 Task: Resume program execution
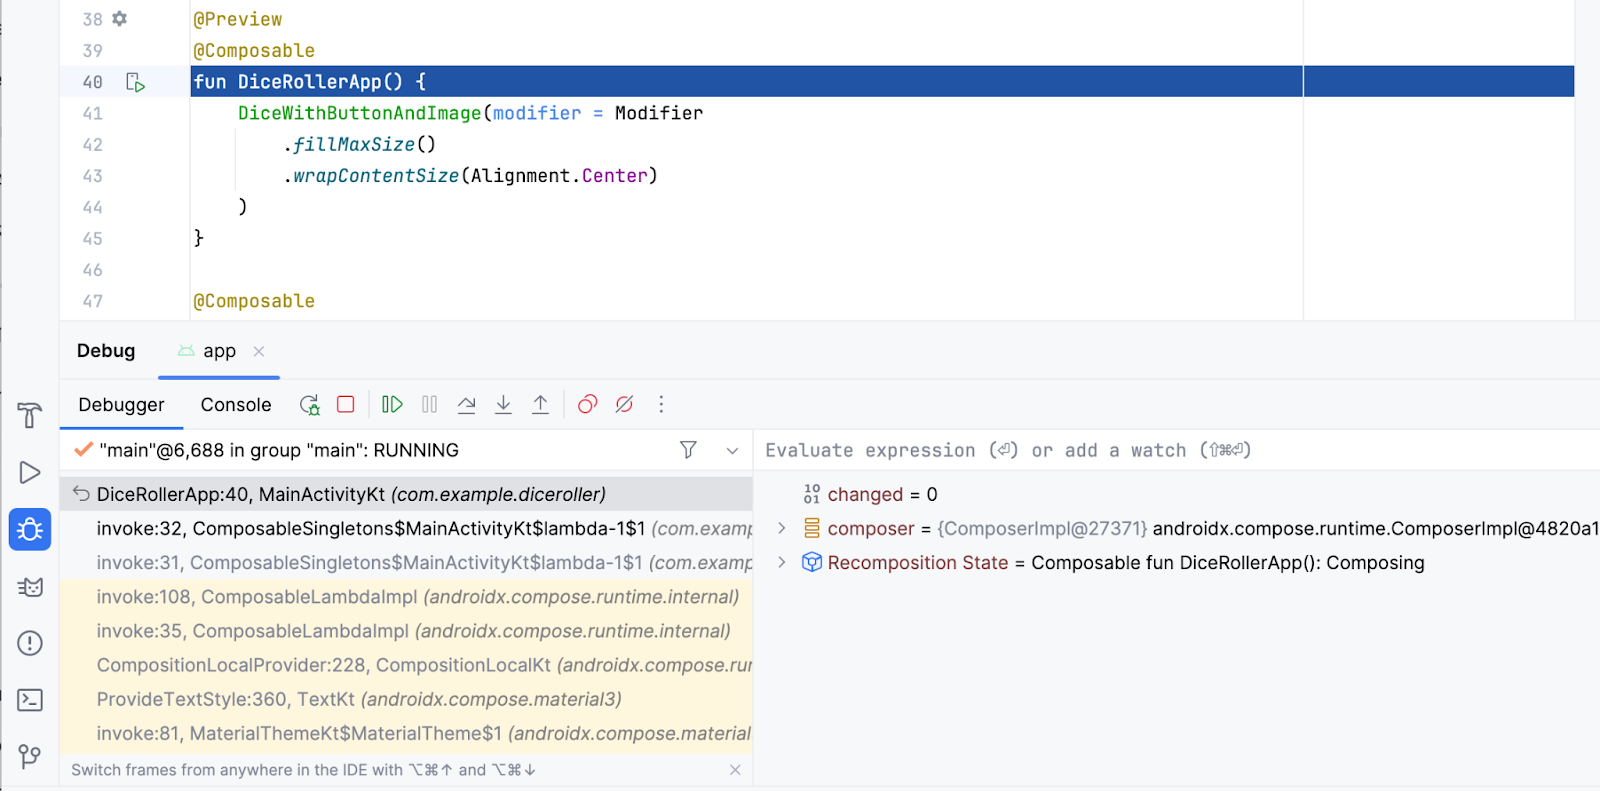click(392, 405)
